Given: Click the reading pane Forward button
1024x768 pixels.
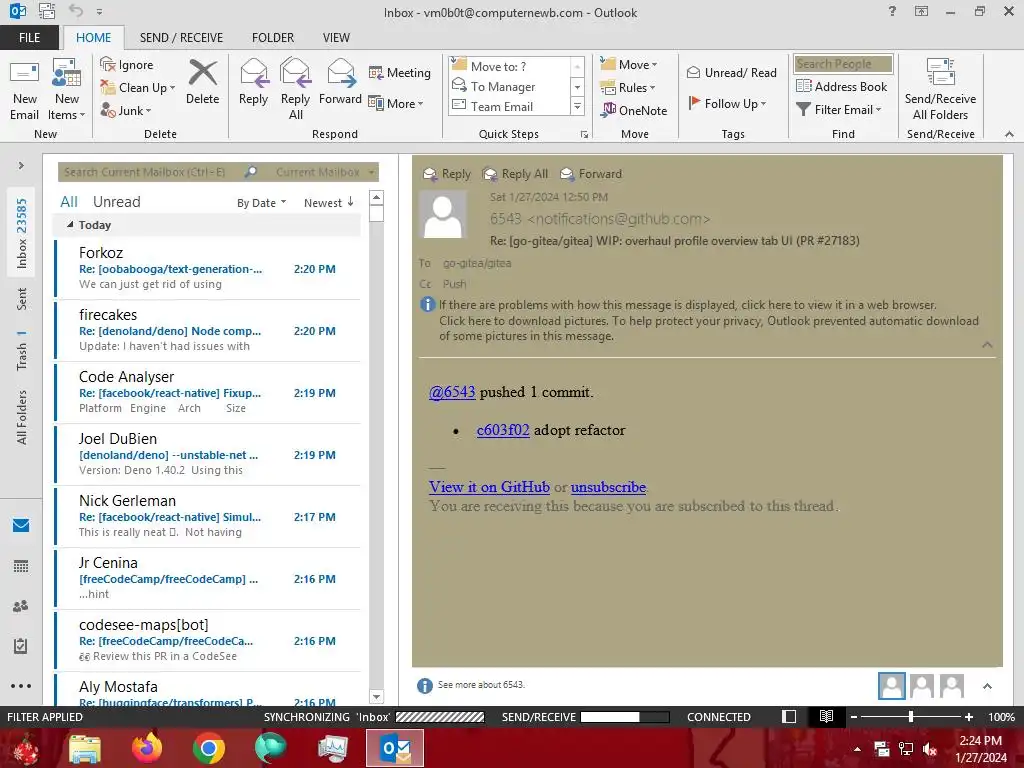Looking at the screenshot, I should [x=591, y=174].
